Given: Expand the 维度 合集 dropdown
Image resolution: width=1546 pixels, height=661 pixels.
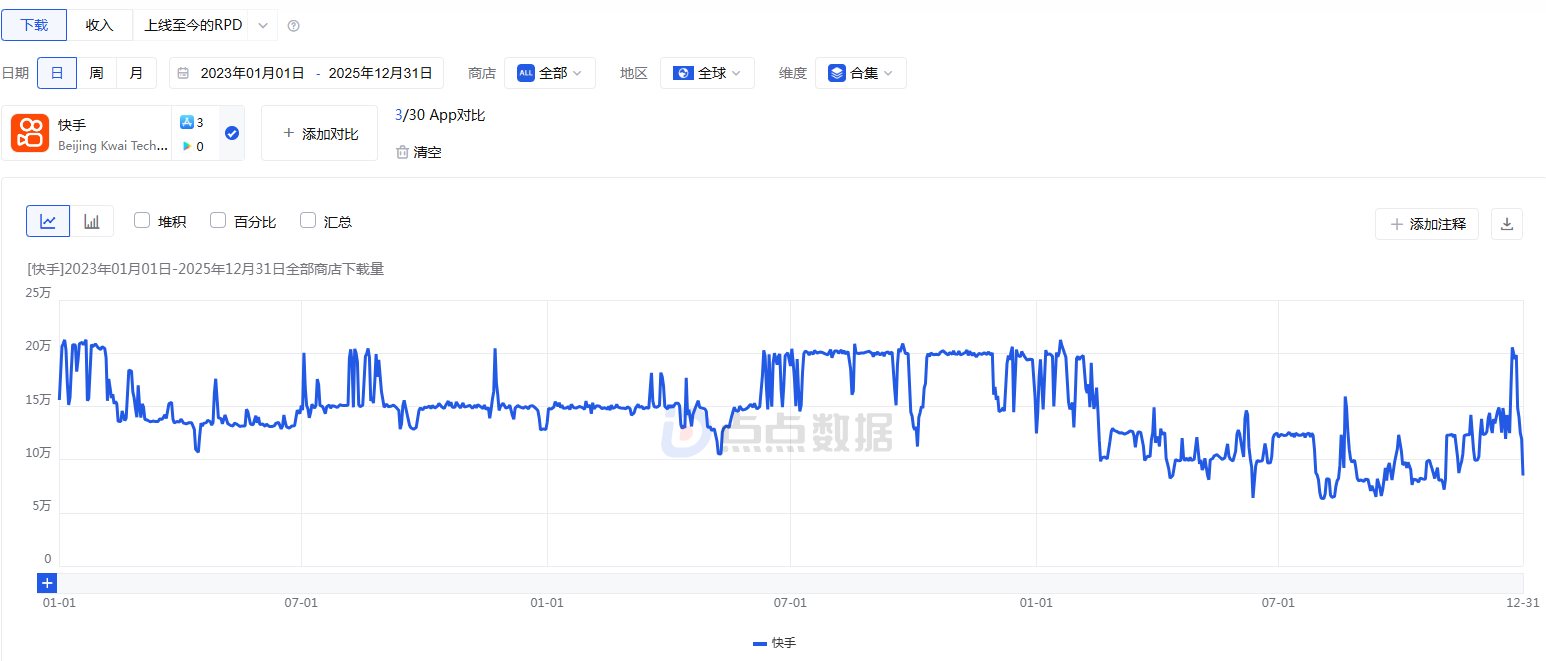Looking at the screenshot, I should click(860, 72).
